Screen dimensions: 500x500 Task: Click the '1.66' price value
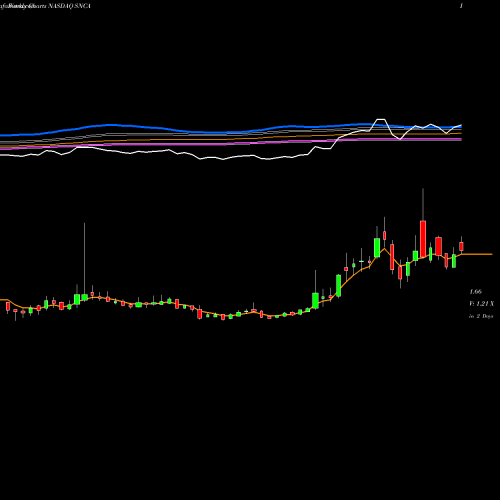[x=476, y=292]
